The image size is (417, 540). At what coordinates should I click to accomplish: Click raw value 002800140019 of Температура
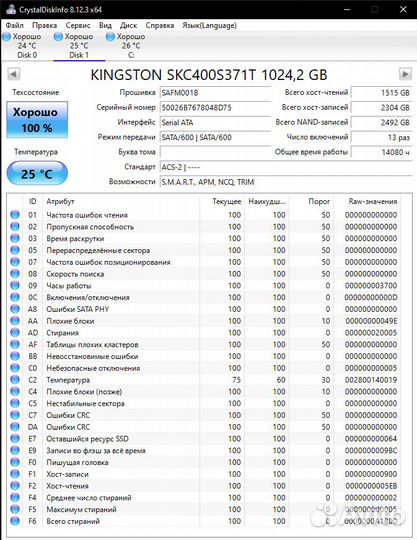click(371, 380)
